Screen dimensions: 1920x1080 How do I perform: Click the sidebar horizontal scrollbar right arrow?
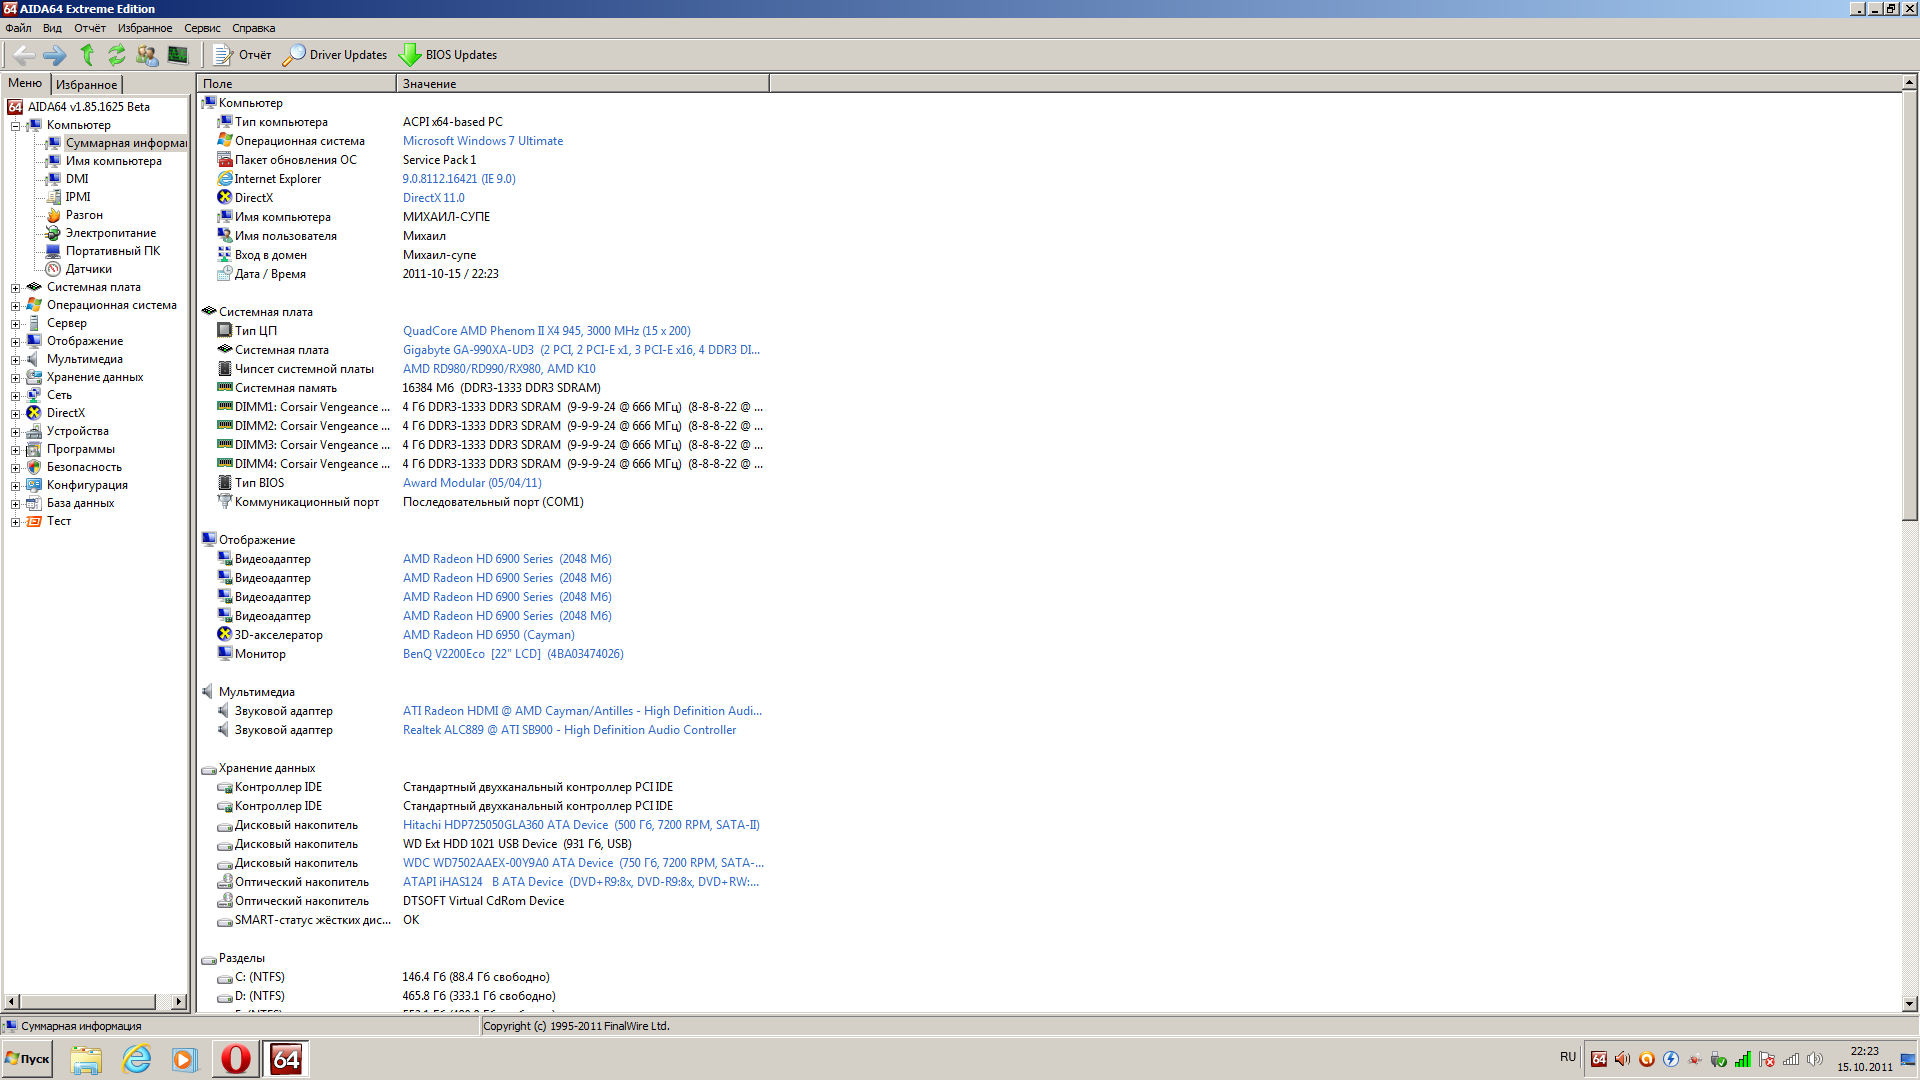coord(179,1001)
